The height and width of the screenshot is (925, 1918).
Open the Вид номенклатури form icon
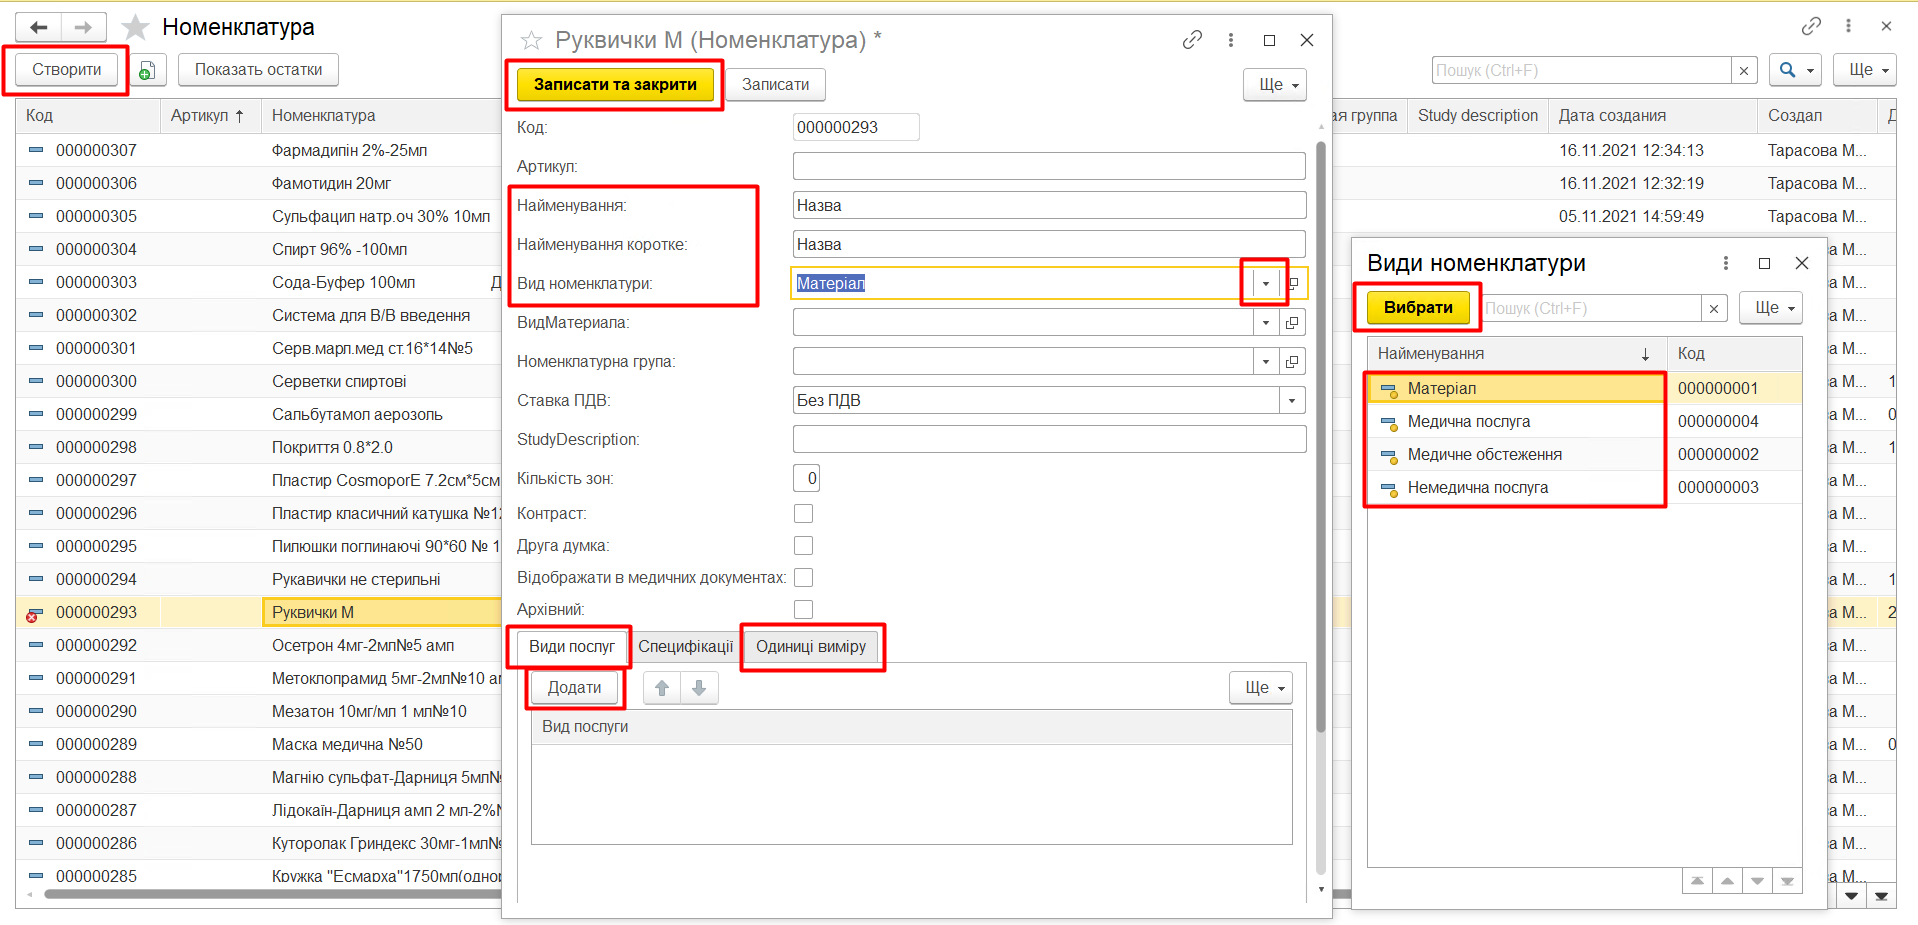pos(1293,284)
